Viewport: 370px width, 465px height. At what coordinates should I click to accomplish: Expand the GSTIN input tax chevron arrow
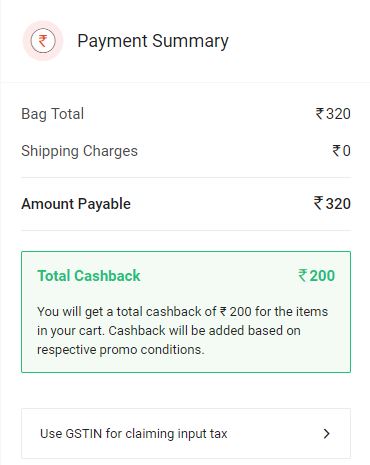[x=327, y=433]
